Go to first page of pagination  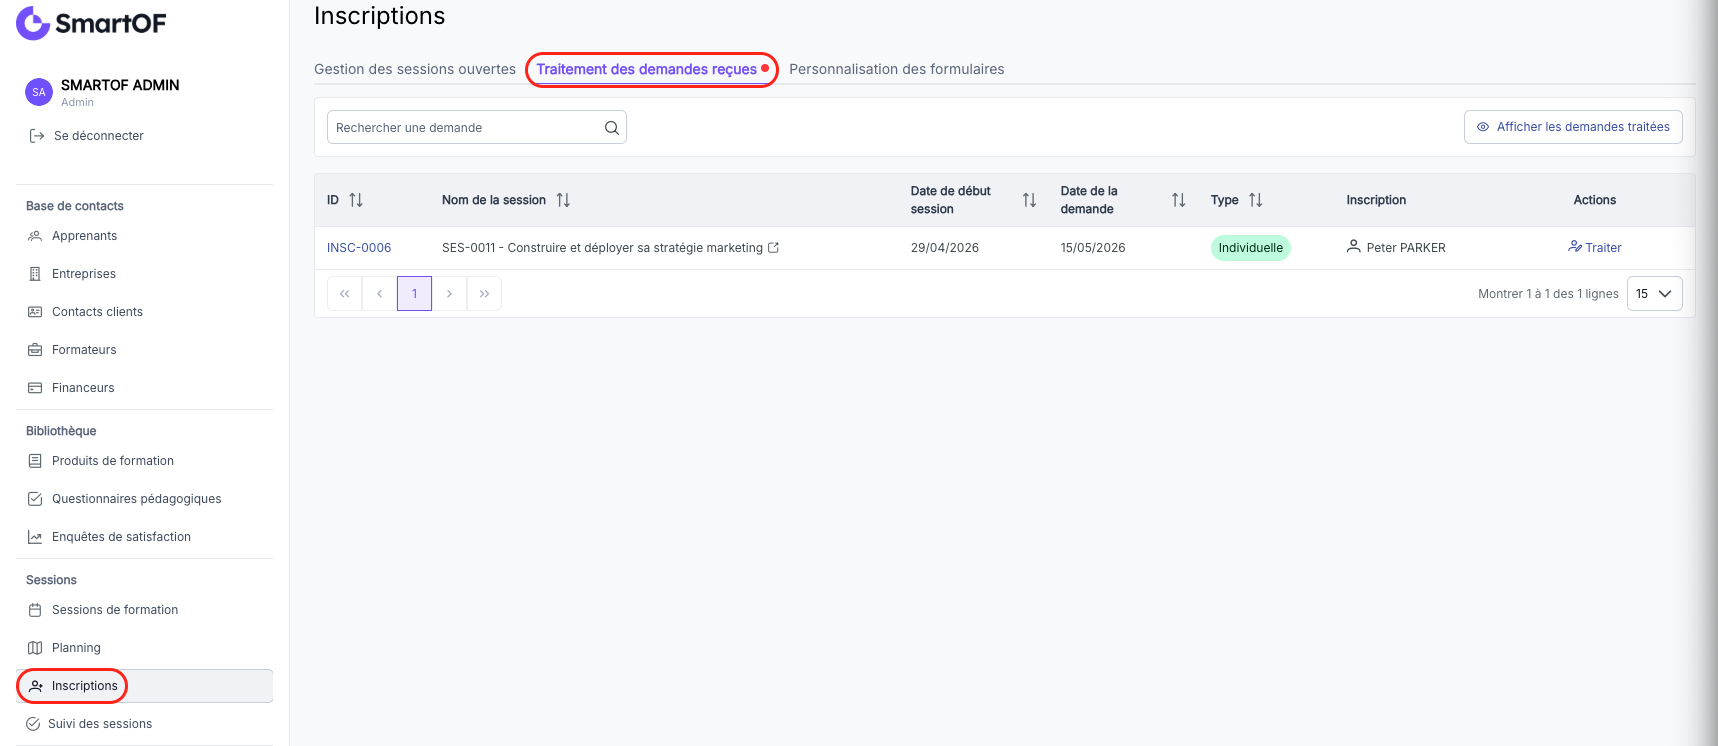[344, 294]
